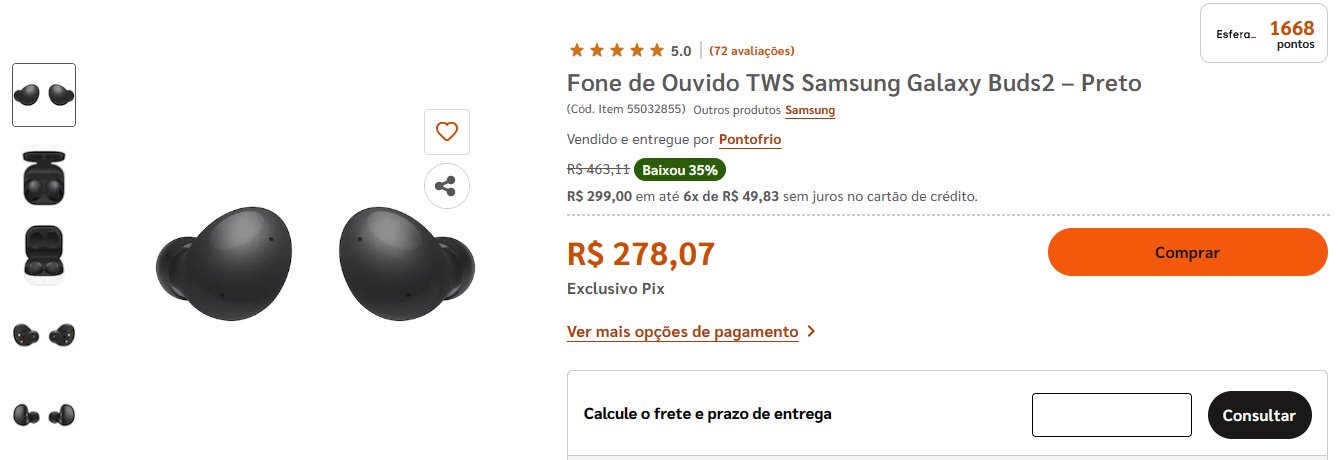Viewport: 1340px width, 460px height.
Task: Click main product image of earbuds
Action: tap(315, 264)
